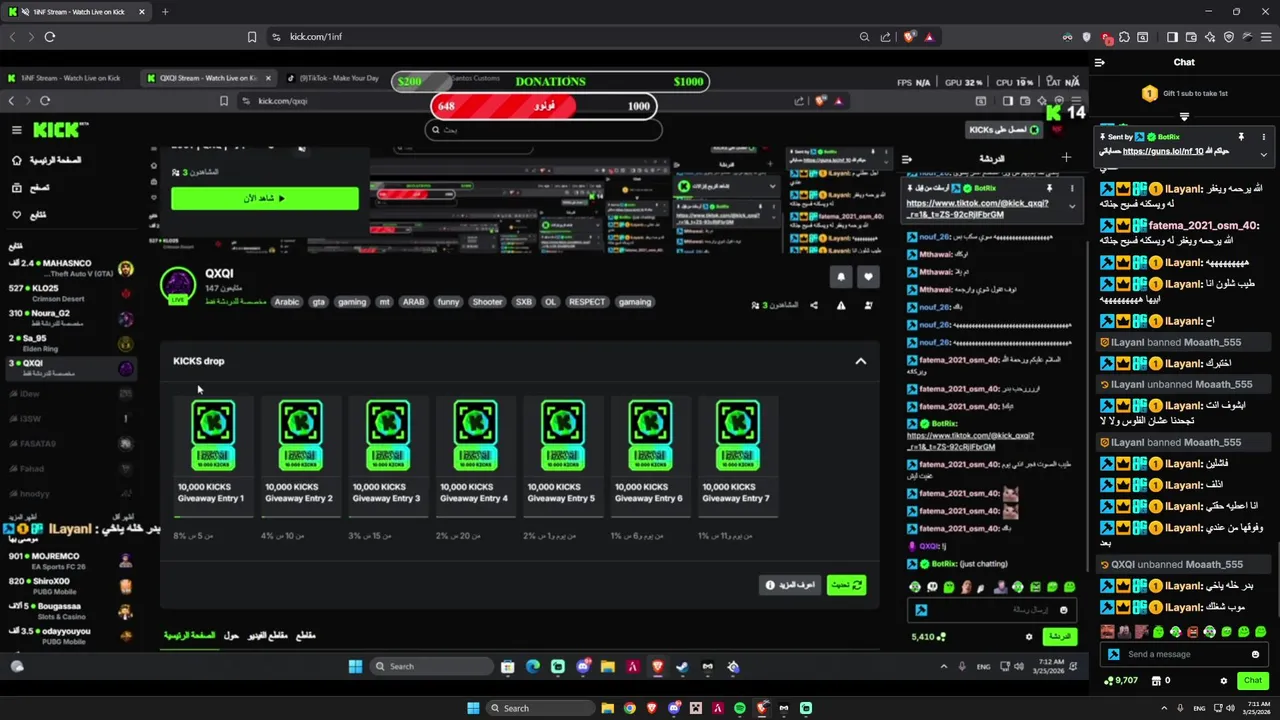Toggle the QXQI follow heart in the stream
The width and height of the screenshot is (1280, 720).
(867, 277)
